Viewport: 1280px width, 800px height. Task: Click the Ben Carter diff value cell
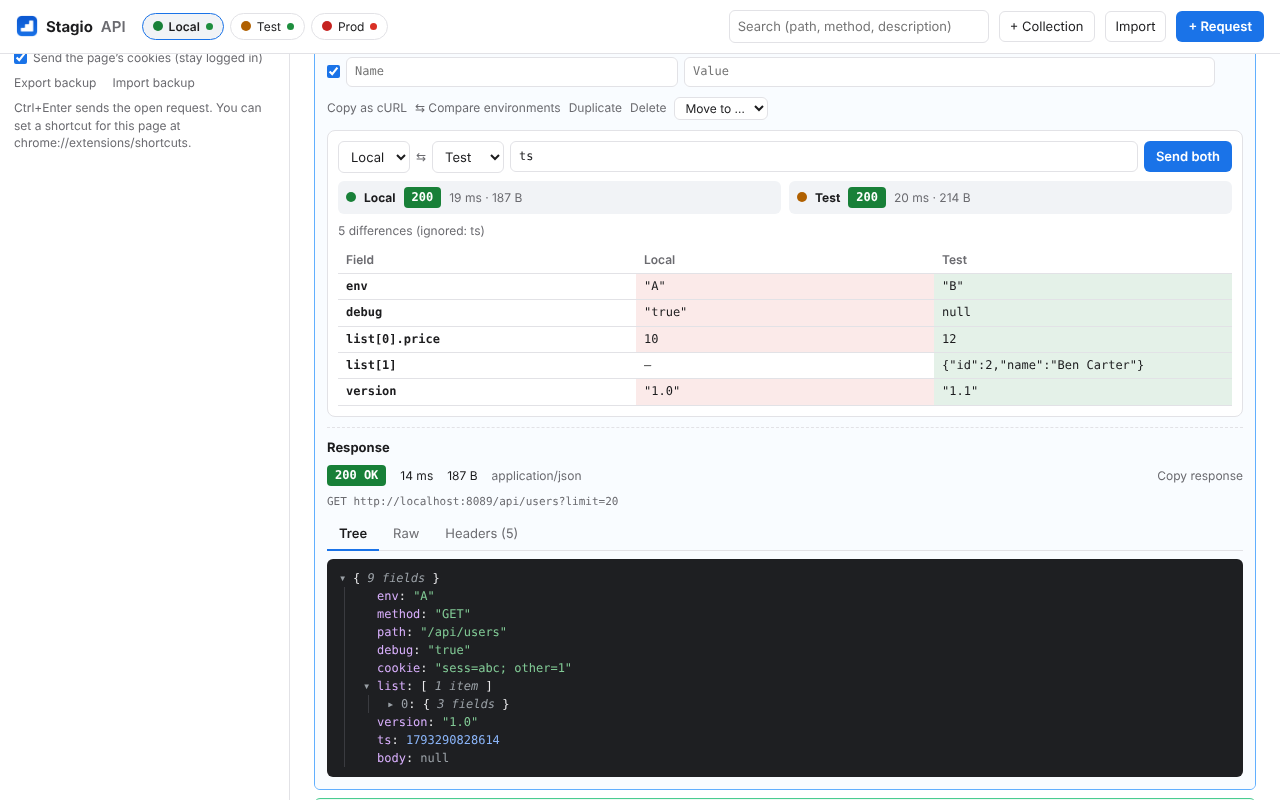(x=1083, y=365)
